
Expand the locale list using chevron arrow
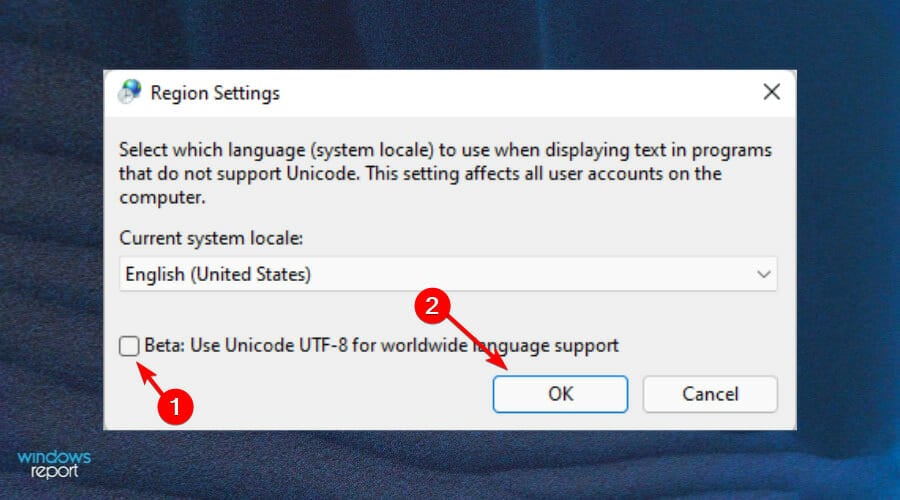tap(763, 274)
